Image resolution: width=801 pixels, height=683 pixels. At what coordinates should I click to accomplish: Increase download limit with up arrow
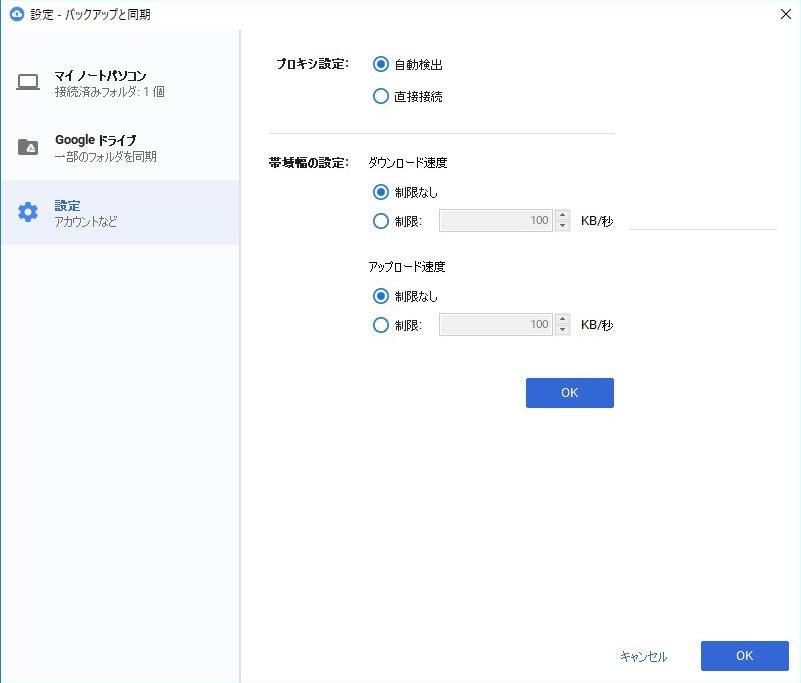(x=562, y=215)
